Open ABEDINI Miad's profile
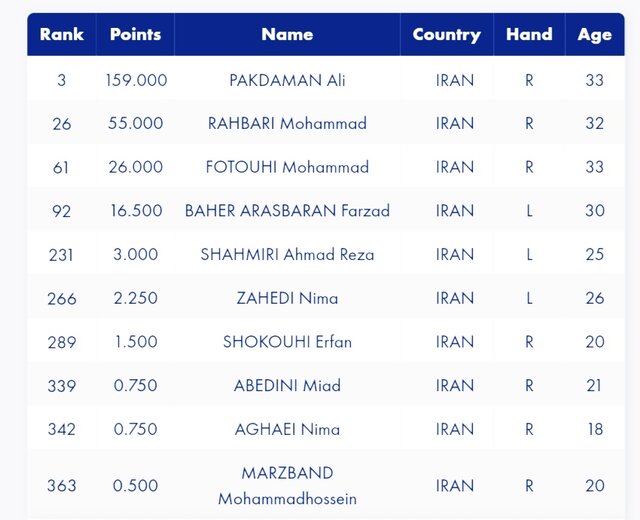Viewport: 640px width, 520px height. (287, 385)
